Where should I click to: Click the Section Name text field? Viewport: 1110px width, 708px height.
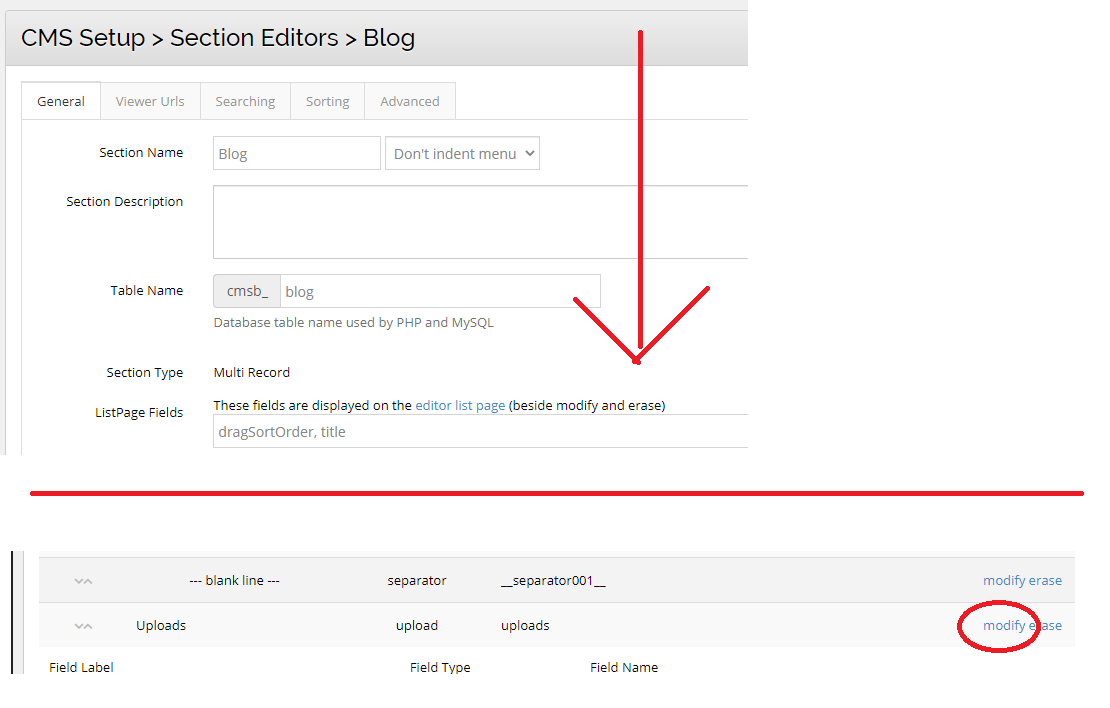tap(296, 154)
